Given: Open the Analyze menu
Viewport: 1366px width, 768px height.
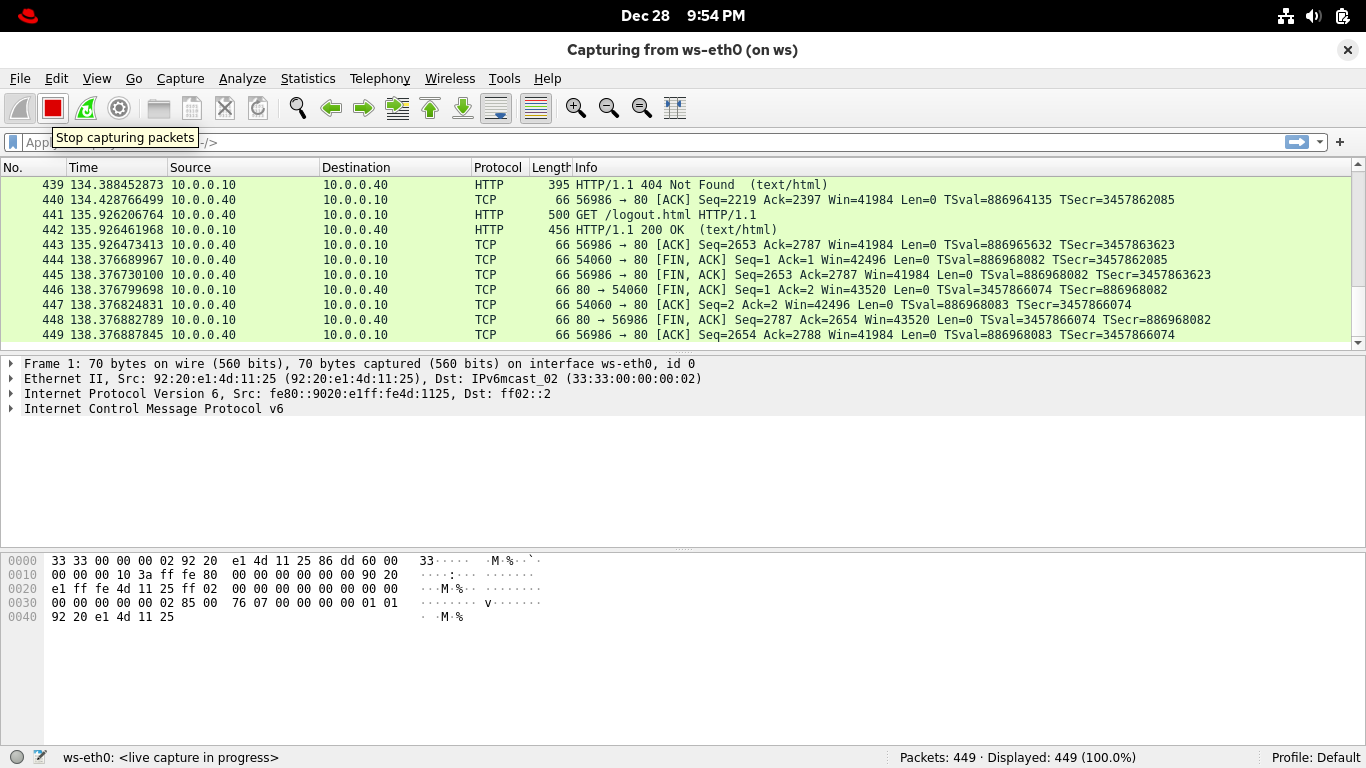Looking at the screenshot, I should (242, 78).
